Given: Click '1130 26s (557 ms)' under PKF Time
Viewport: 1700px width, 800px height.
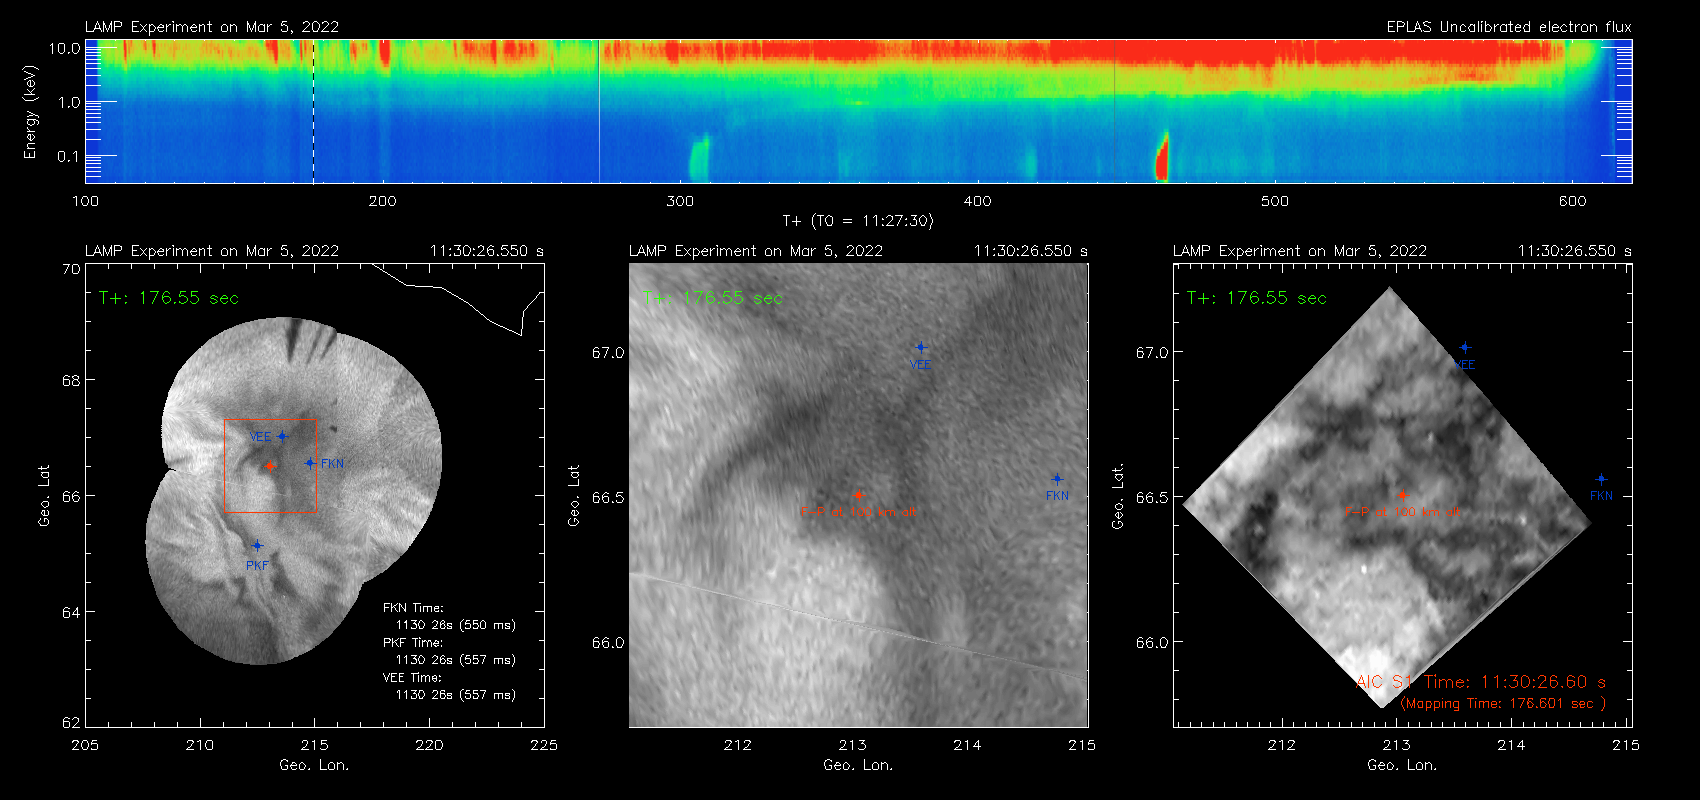Looking at the screenshot, I should [456, 660].
